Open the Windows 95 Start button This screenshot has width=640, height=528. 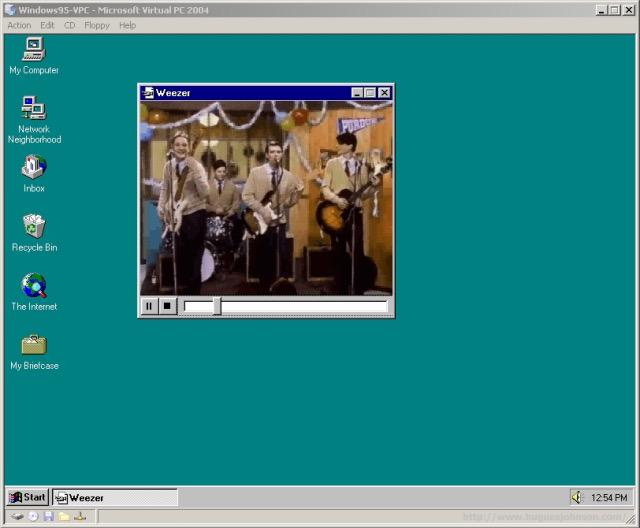click(x=28, y=497)
